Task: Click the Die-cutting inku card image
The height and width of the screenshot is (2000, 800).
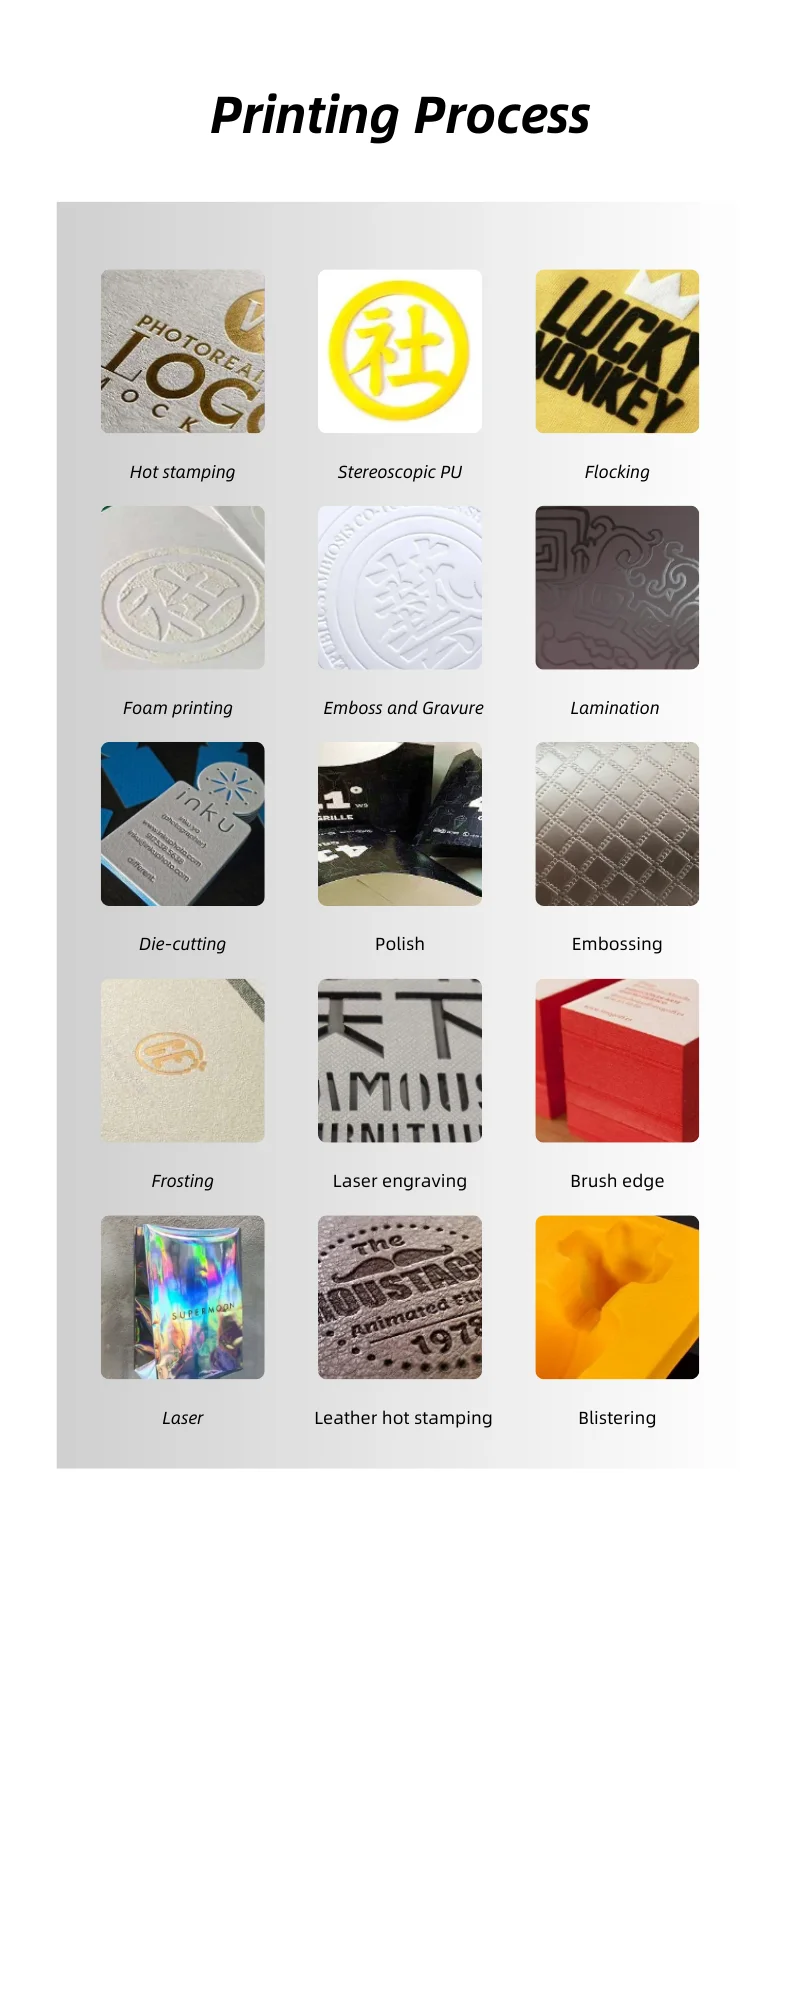Action: pyautogui.click(x=183, y=824)
